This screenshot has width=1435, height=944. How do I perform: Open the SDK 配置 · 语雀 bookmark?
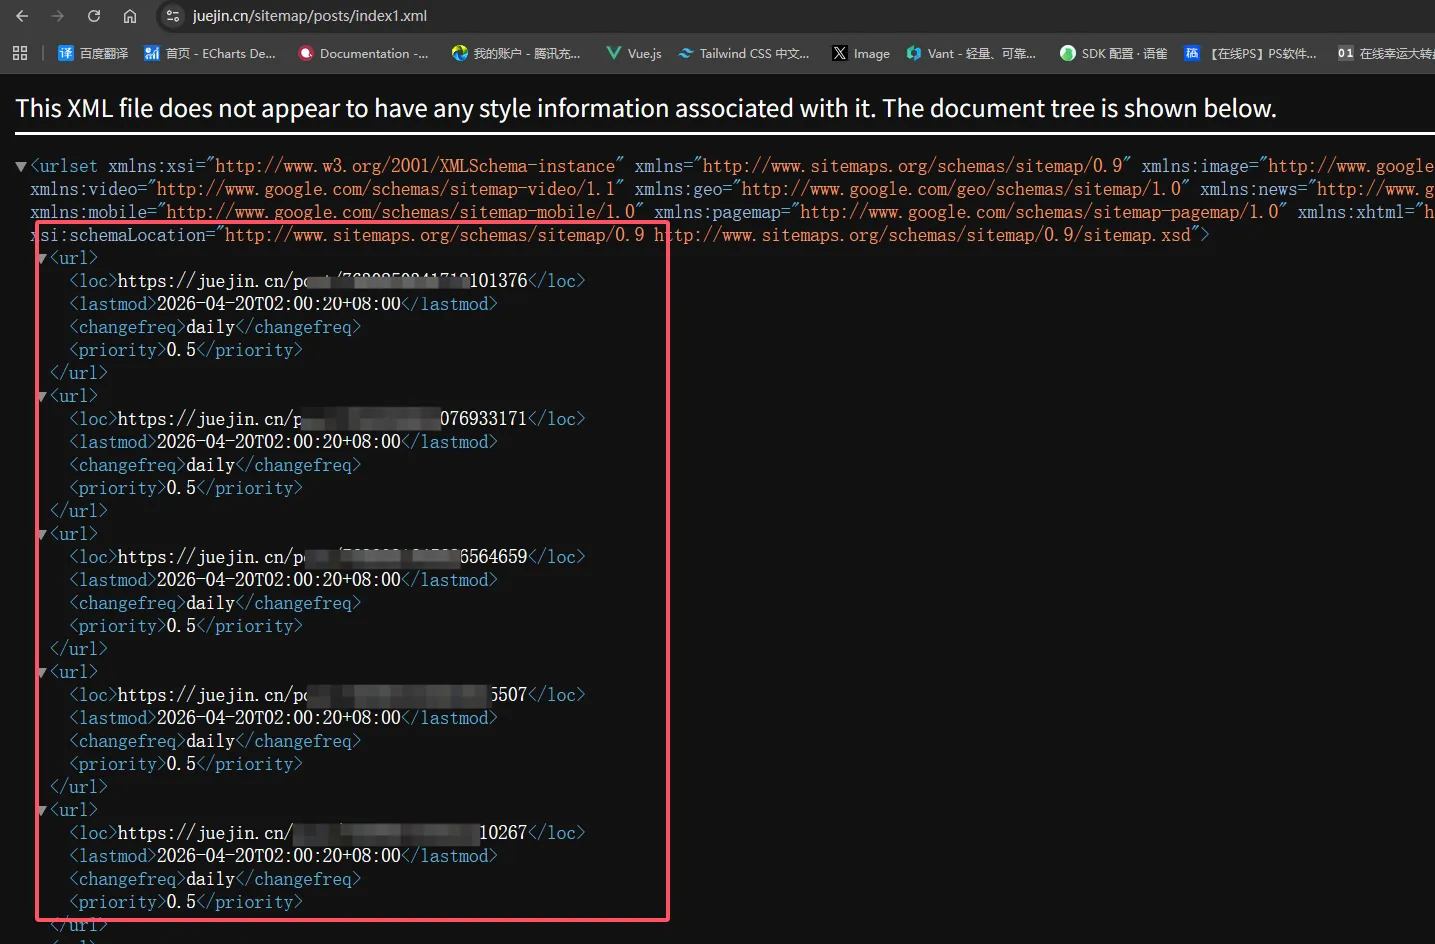(1113, 53)
